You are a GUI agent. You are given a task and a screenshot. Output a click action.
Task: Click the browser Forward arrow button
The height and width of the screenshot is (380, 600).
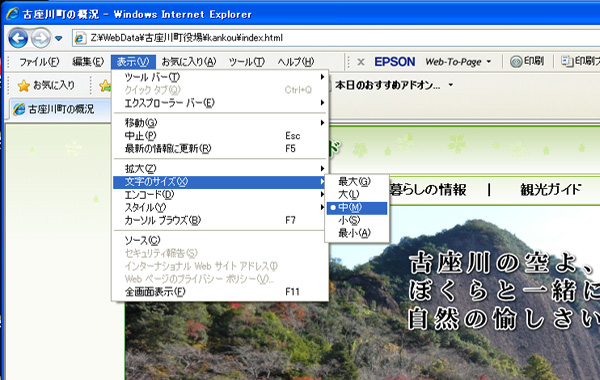pyautogui.click(x=41, y=38)
